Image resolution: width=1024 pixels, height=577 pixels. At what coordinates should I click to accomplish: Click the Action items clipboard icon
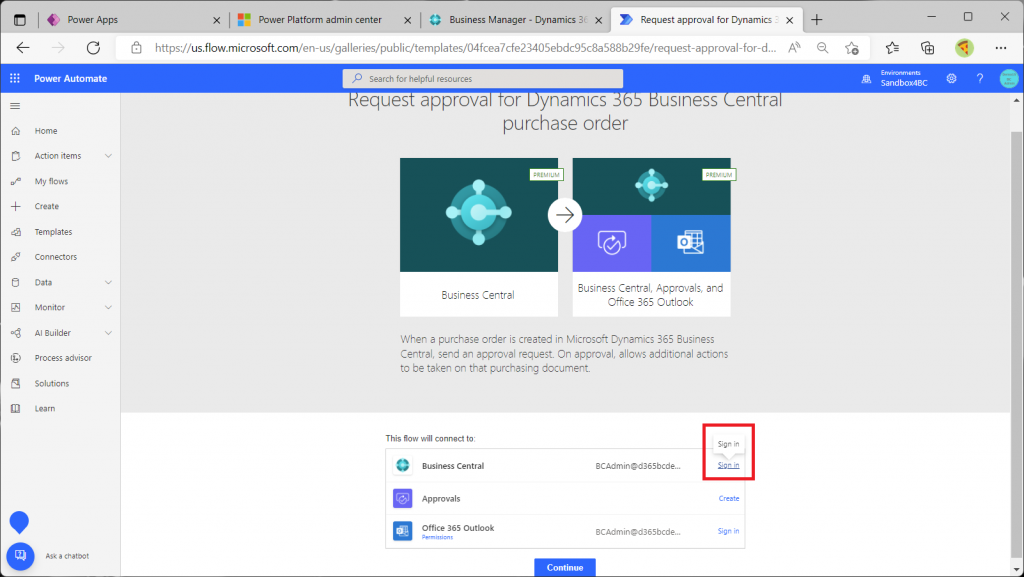point(16,156)
